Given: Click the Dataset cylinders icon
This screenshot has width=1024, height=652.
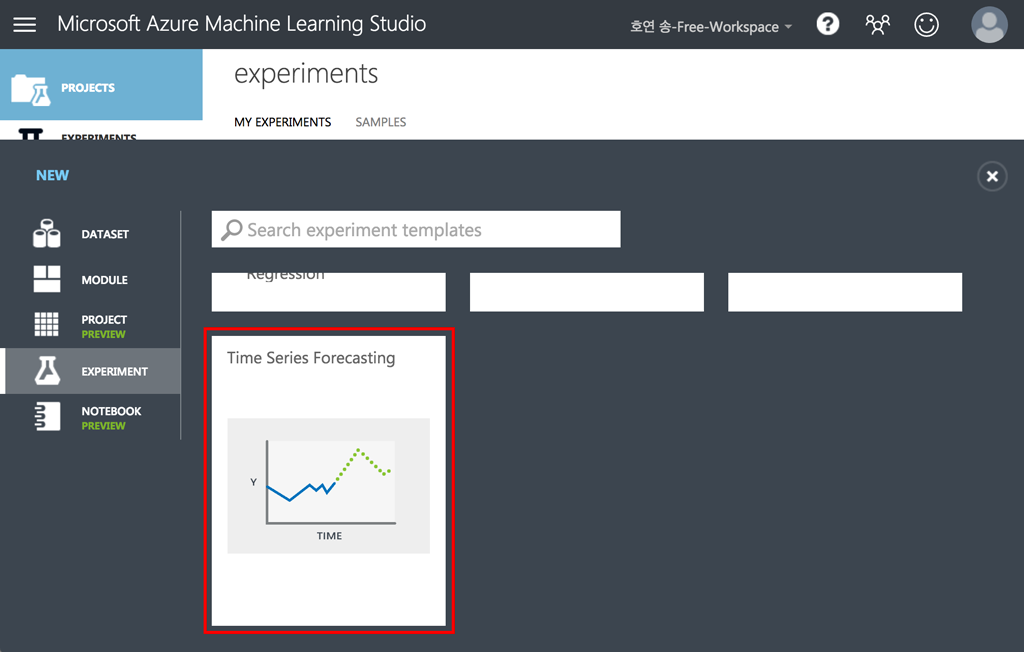Looking at the screenshot, I should click(x=47, y=234).
